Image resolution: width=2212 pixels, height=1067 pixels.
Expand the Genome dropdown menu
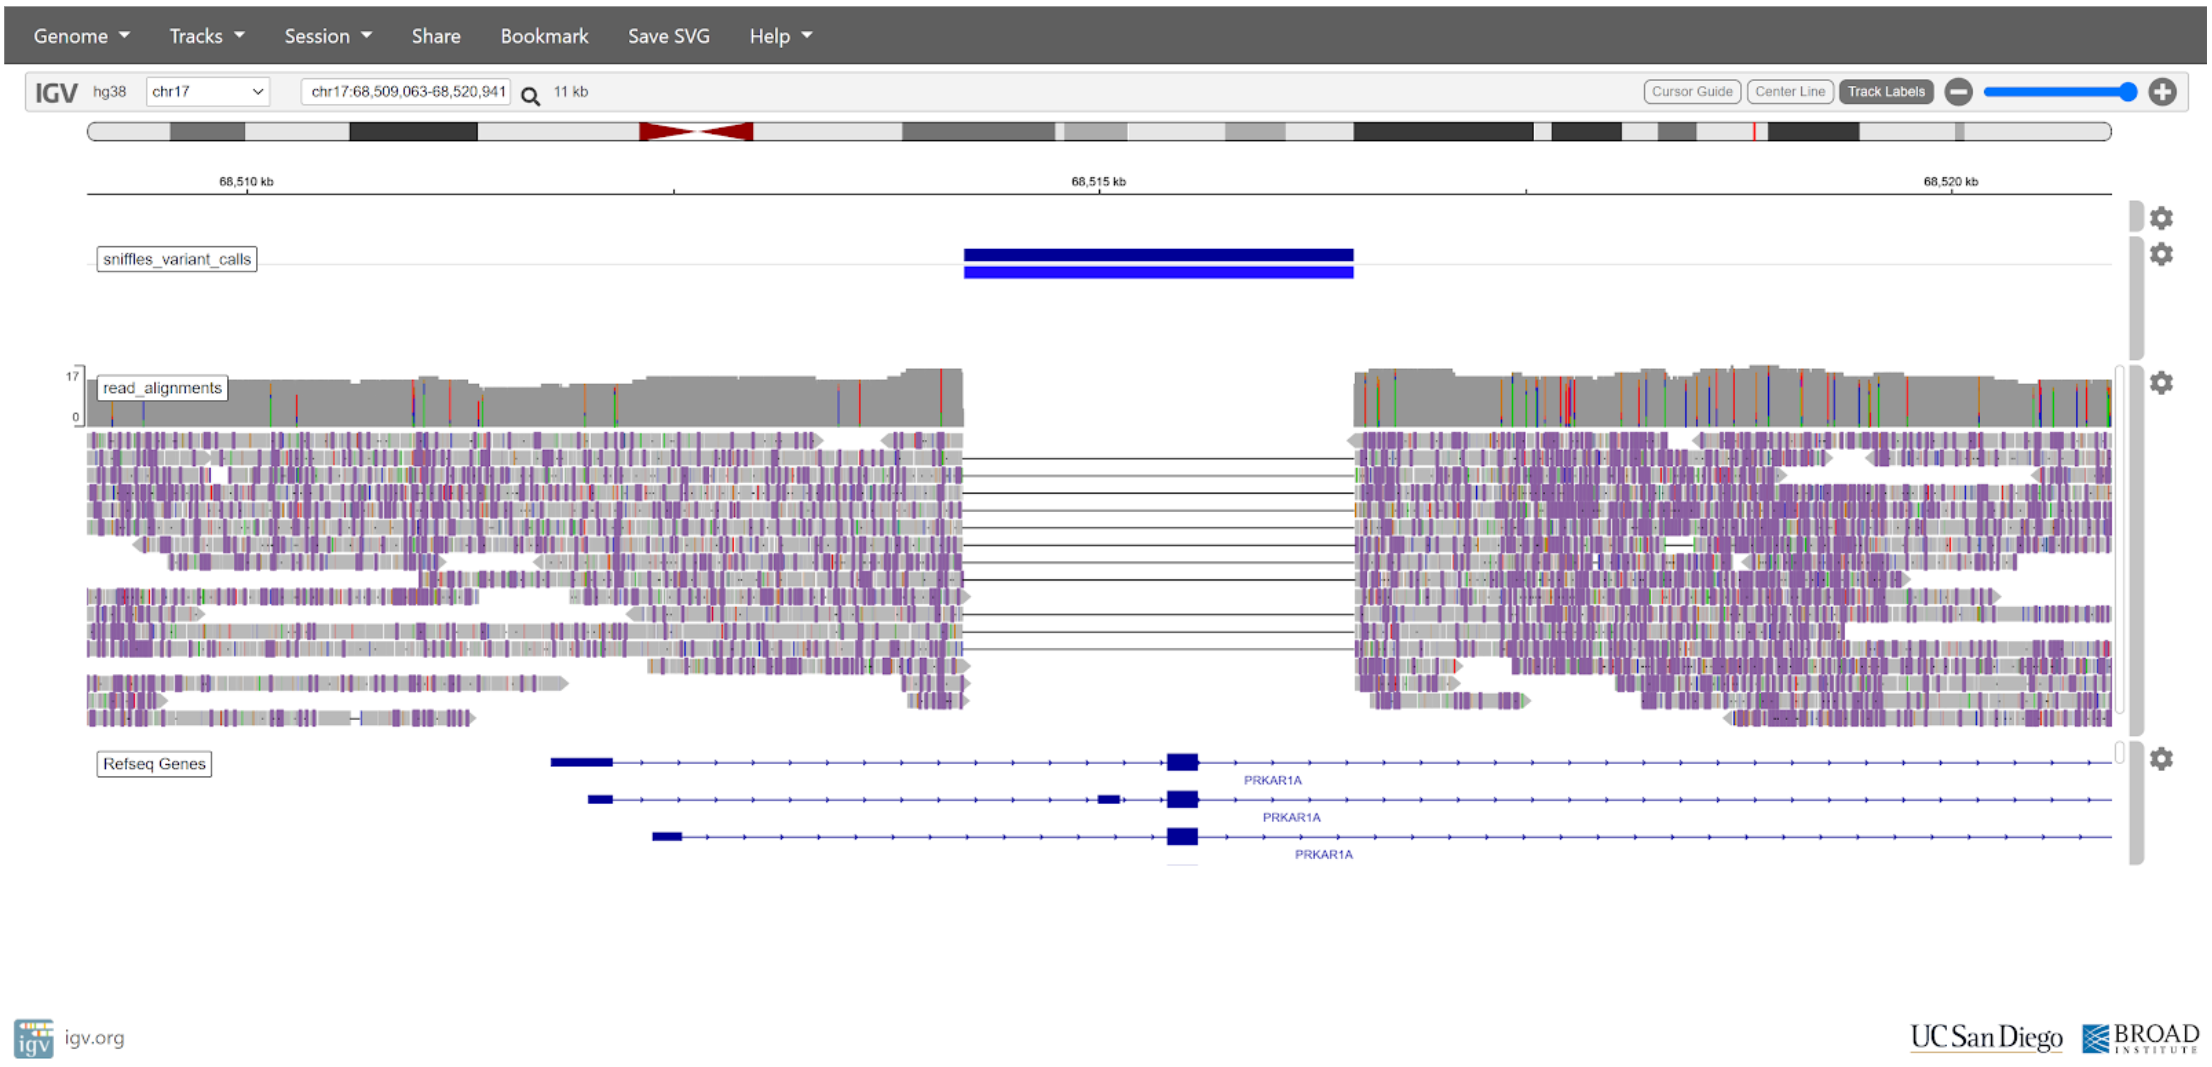point(81,36)
